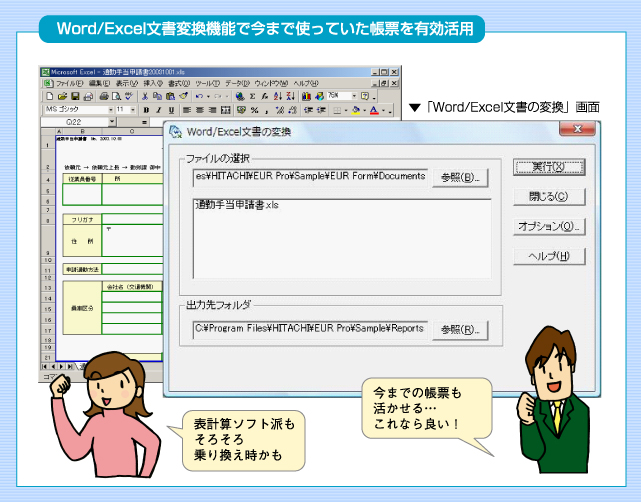This screenshot has height=502, width=641.
Task: Click 参照(R)... beside the output folder
Action: [460, 330]
